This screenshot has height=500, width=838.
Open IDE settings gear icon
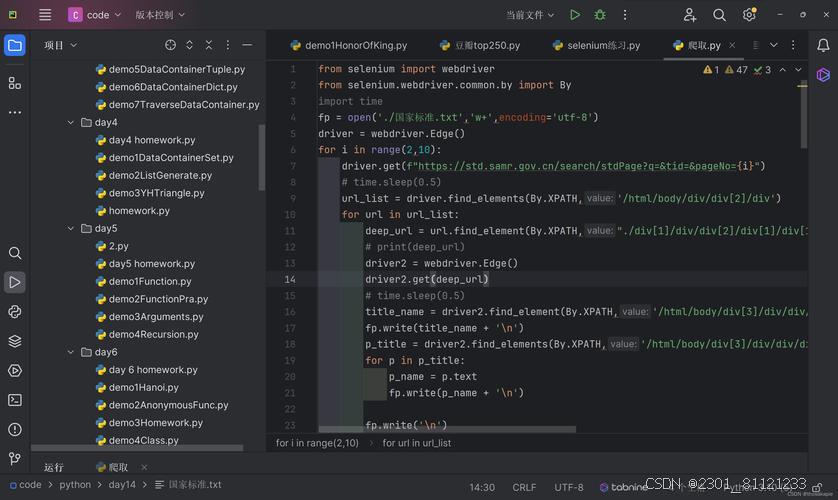click(749, 15)
